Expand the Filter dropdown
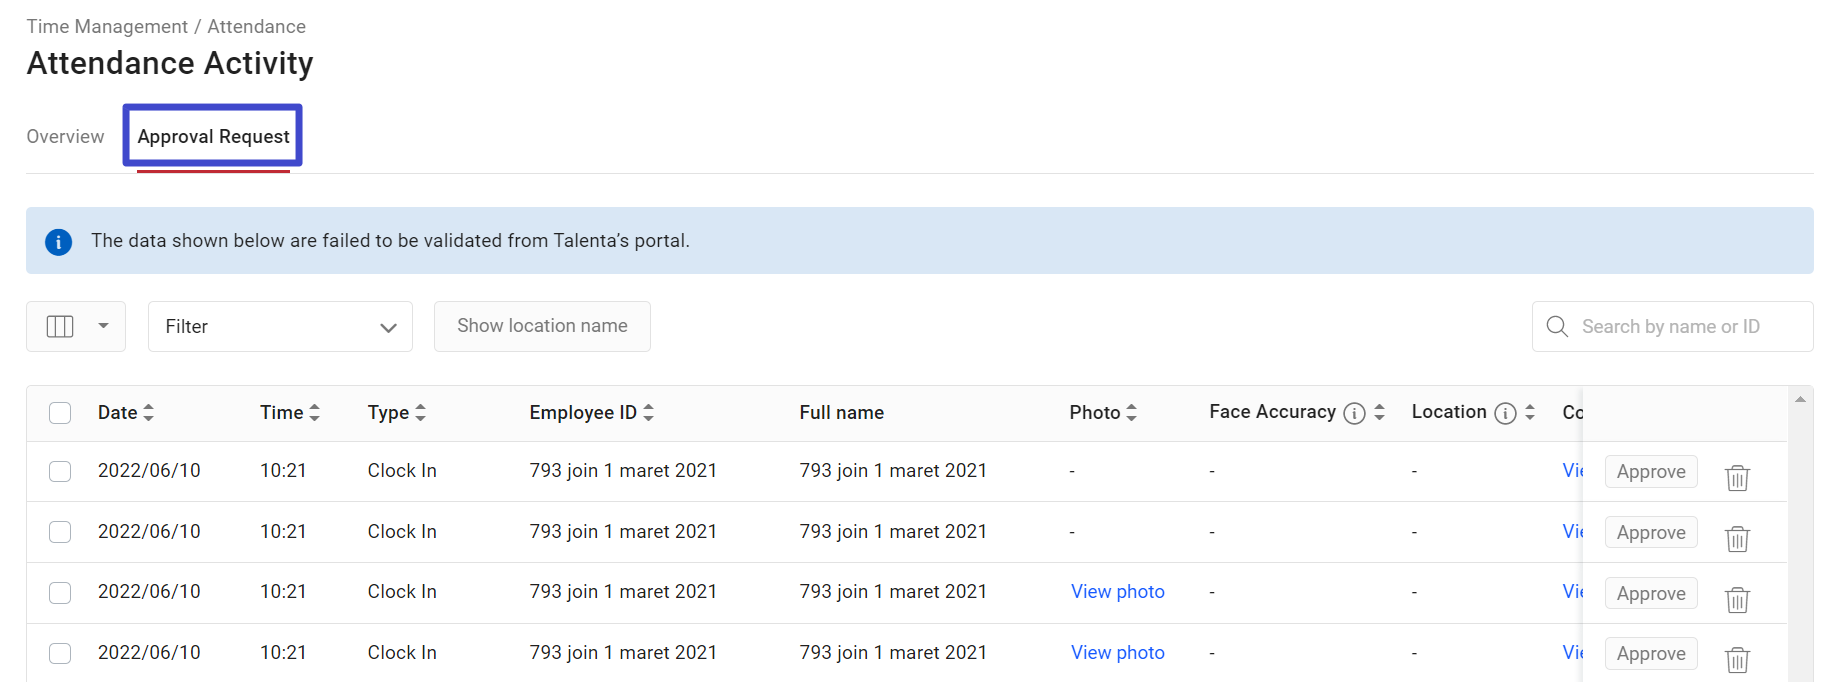The image size is (1821, 682). 280,327
